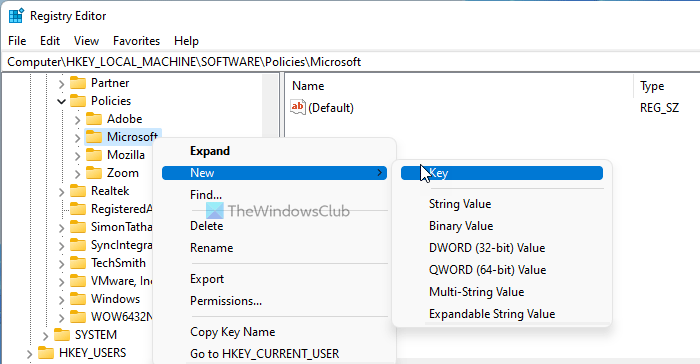Click the Zoom folder icon
This screenshot has width=700, height=364.
coord(94,173)
